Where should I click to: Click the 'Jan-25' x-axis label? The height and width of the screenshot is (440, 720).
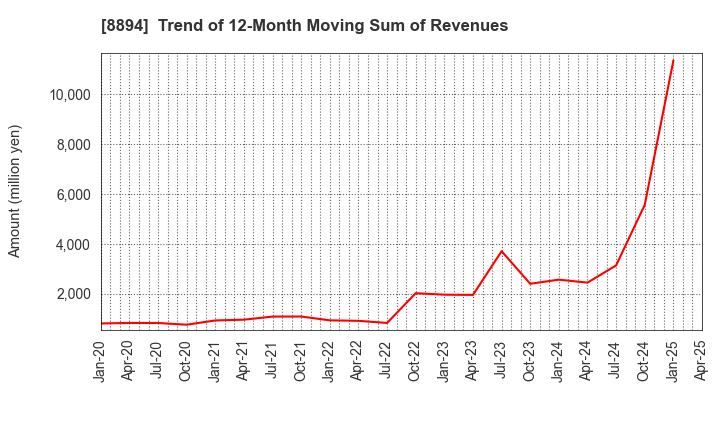click(x=672, y=361)
